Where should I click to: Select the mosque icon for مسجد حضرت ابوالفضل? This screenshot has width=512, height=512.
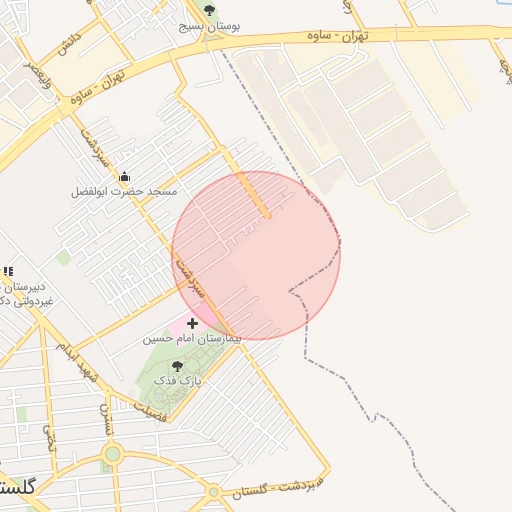tap(124, 176)
